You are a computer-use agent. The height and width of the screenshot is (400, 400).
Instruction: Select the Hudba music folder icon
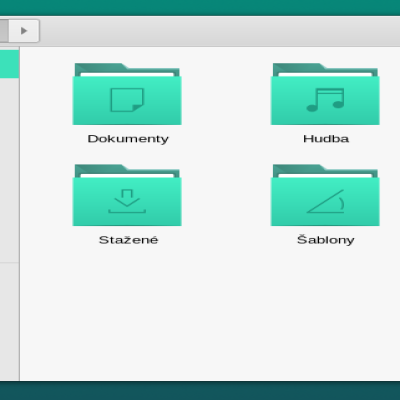(325, 94)
